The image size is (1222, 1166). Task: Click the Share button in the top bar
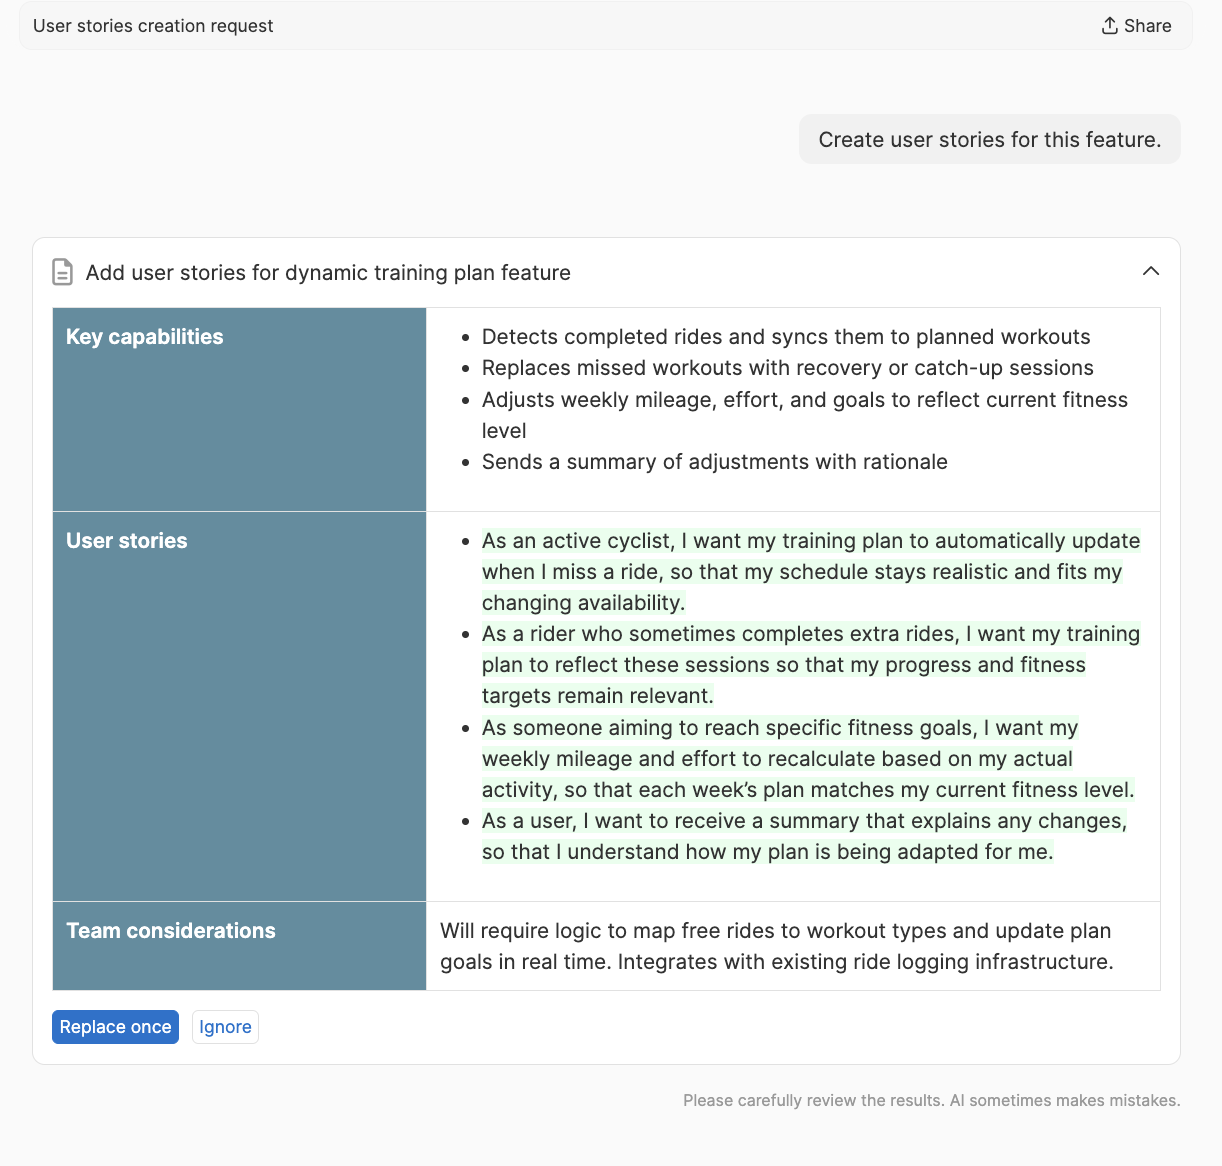(x=1136, y=25)
